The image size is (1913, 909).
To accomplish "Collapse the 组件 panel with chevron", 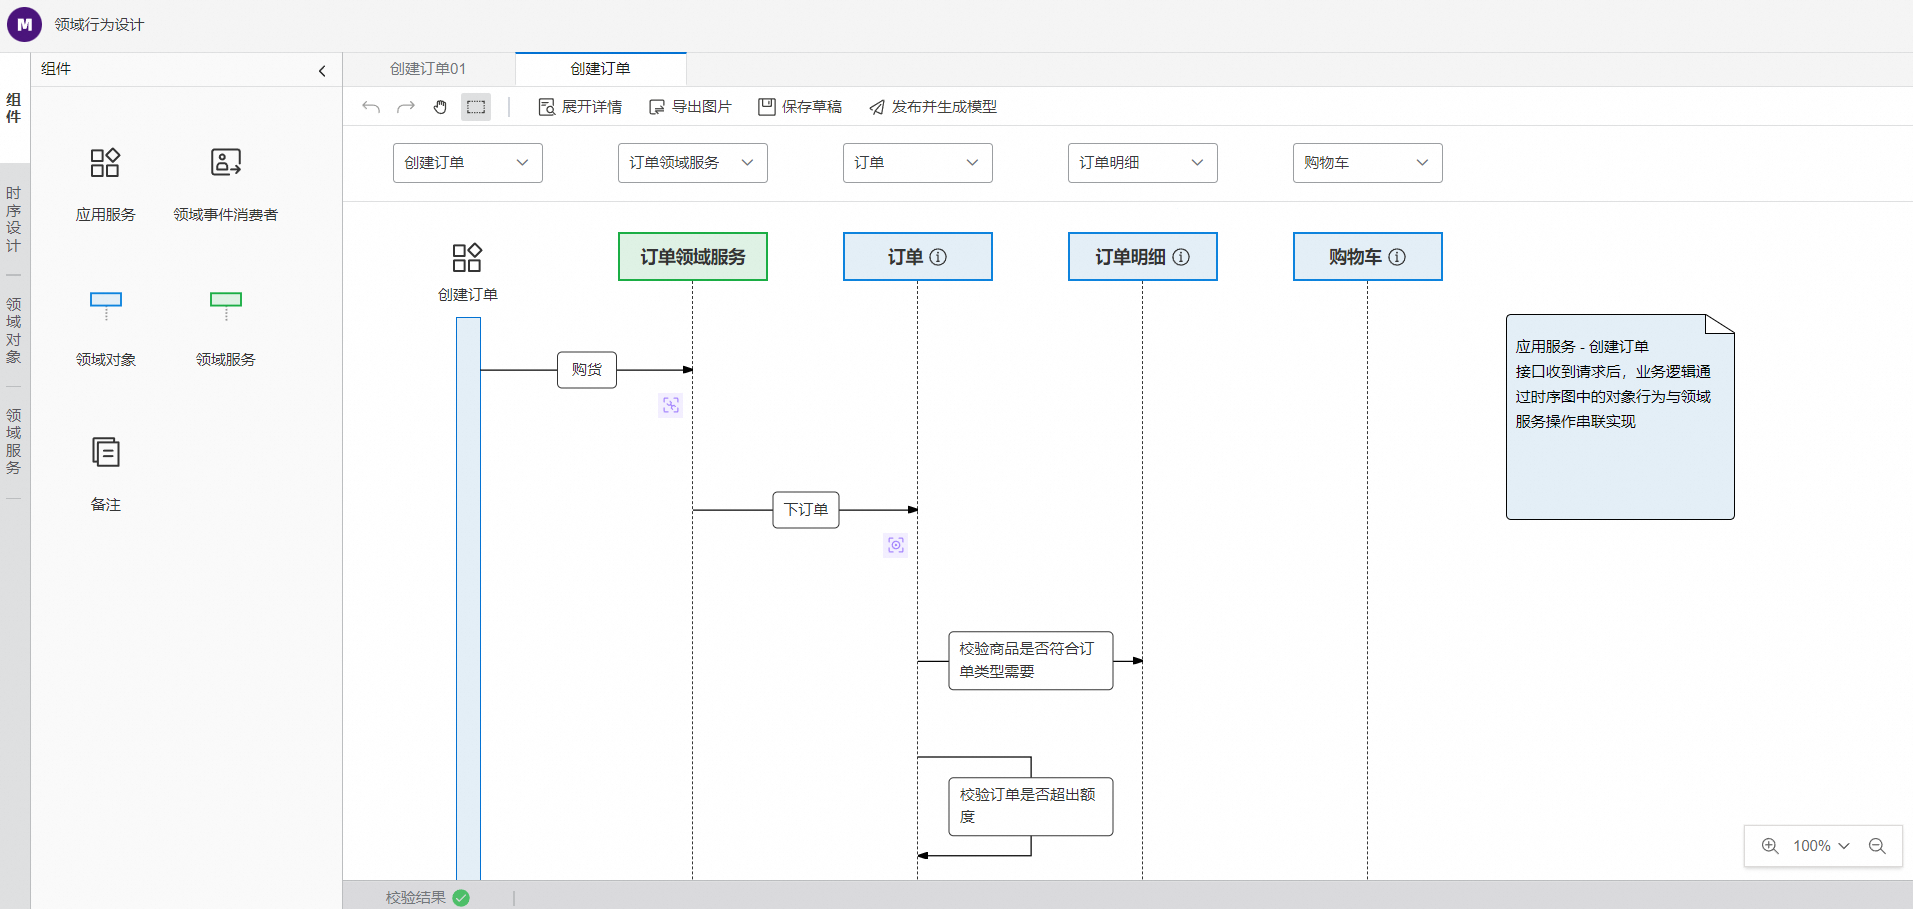I will pos(322,70).
